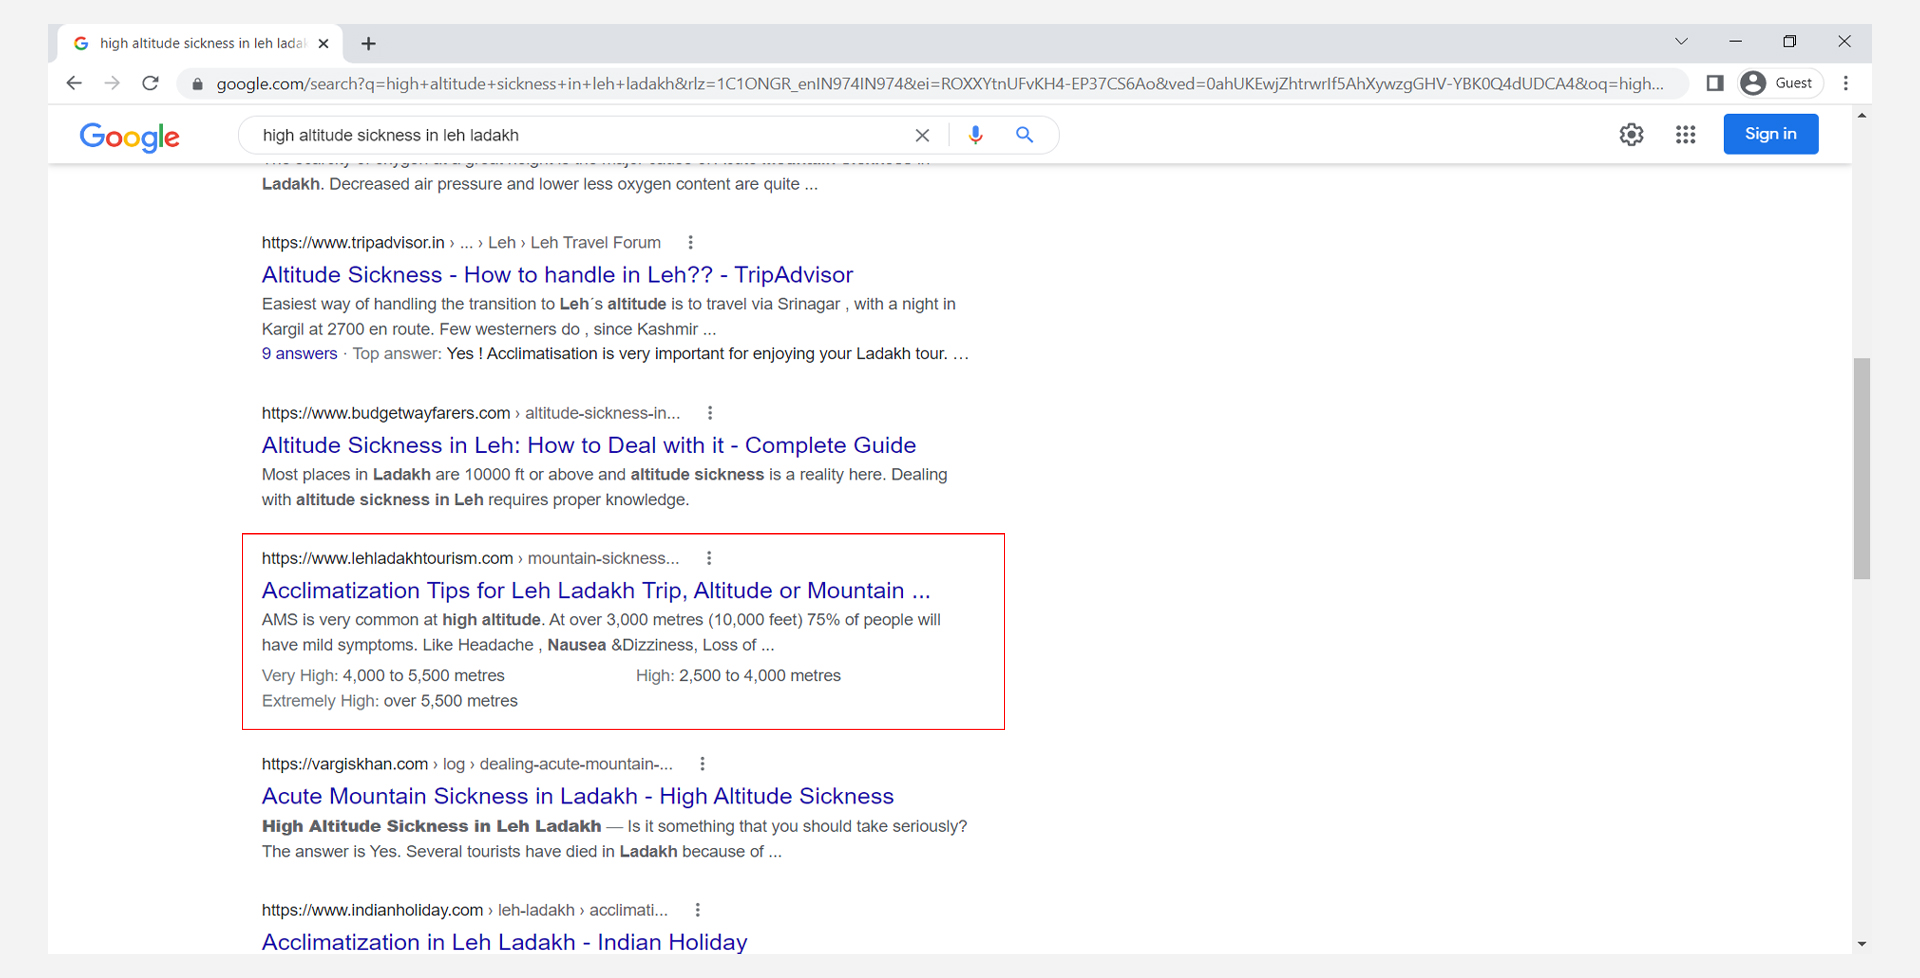Submit search with the magnifier icon

[x=1024, y=134]
